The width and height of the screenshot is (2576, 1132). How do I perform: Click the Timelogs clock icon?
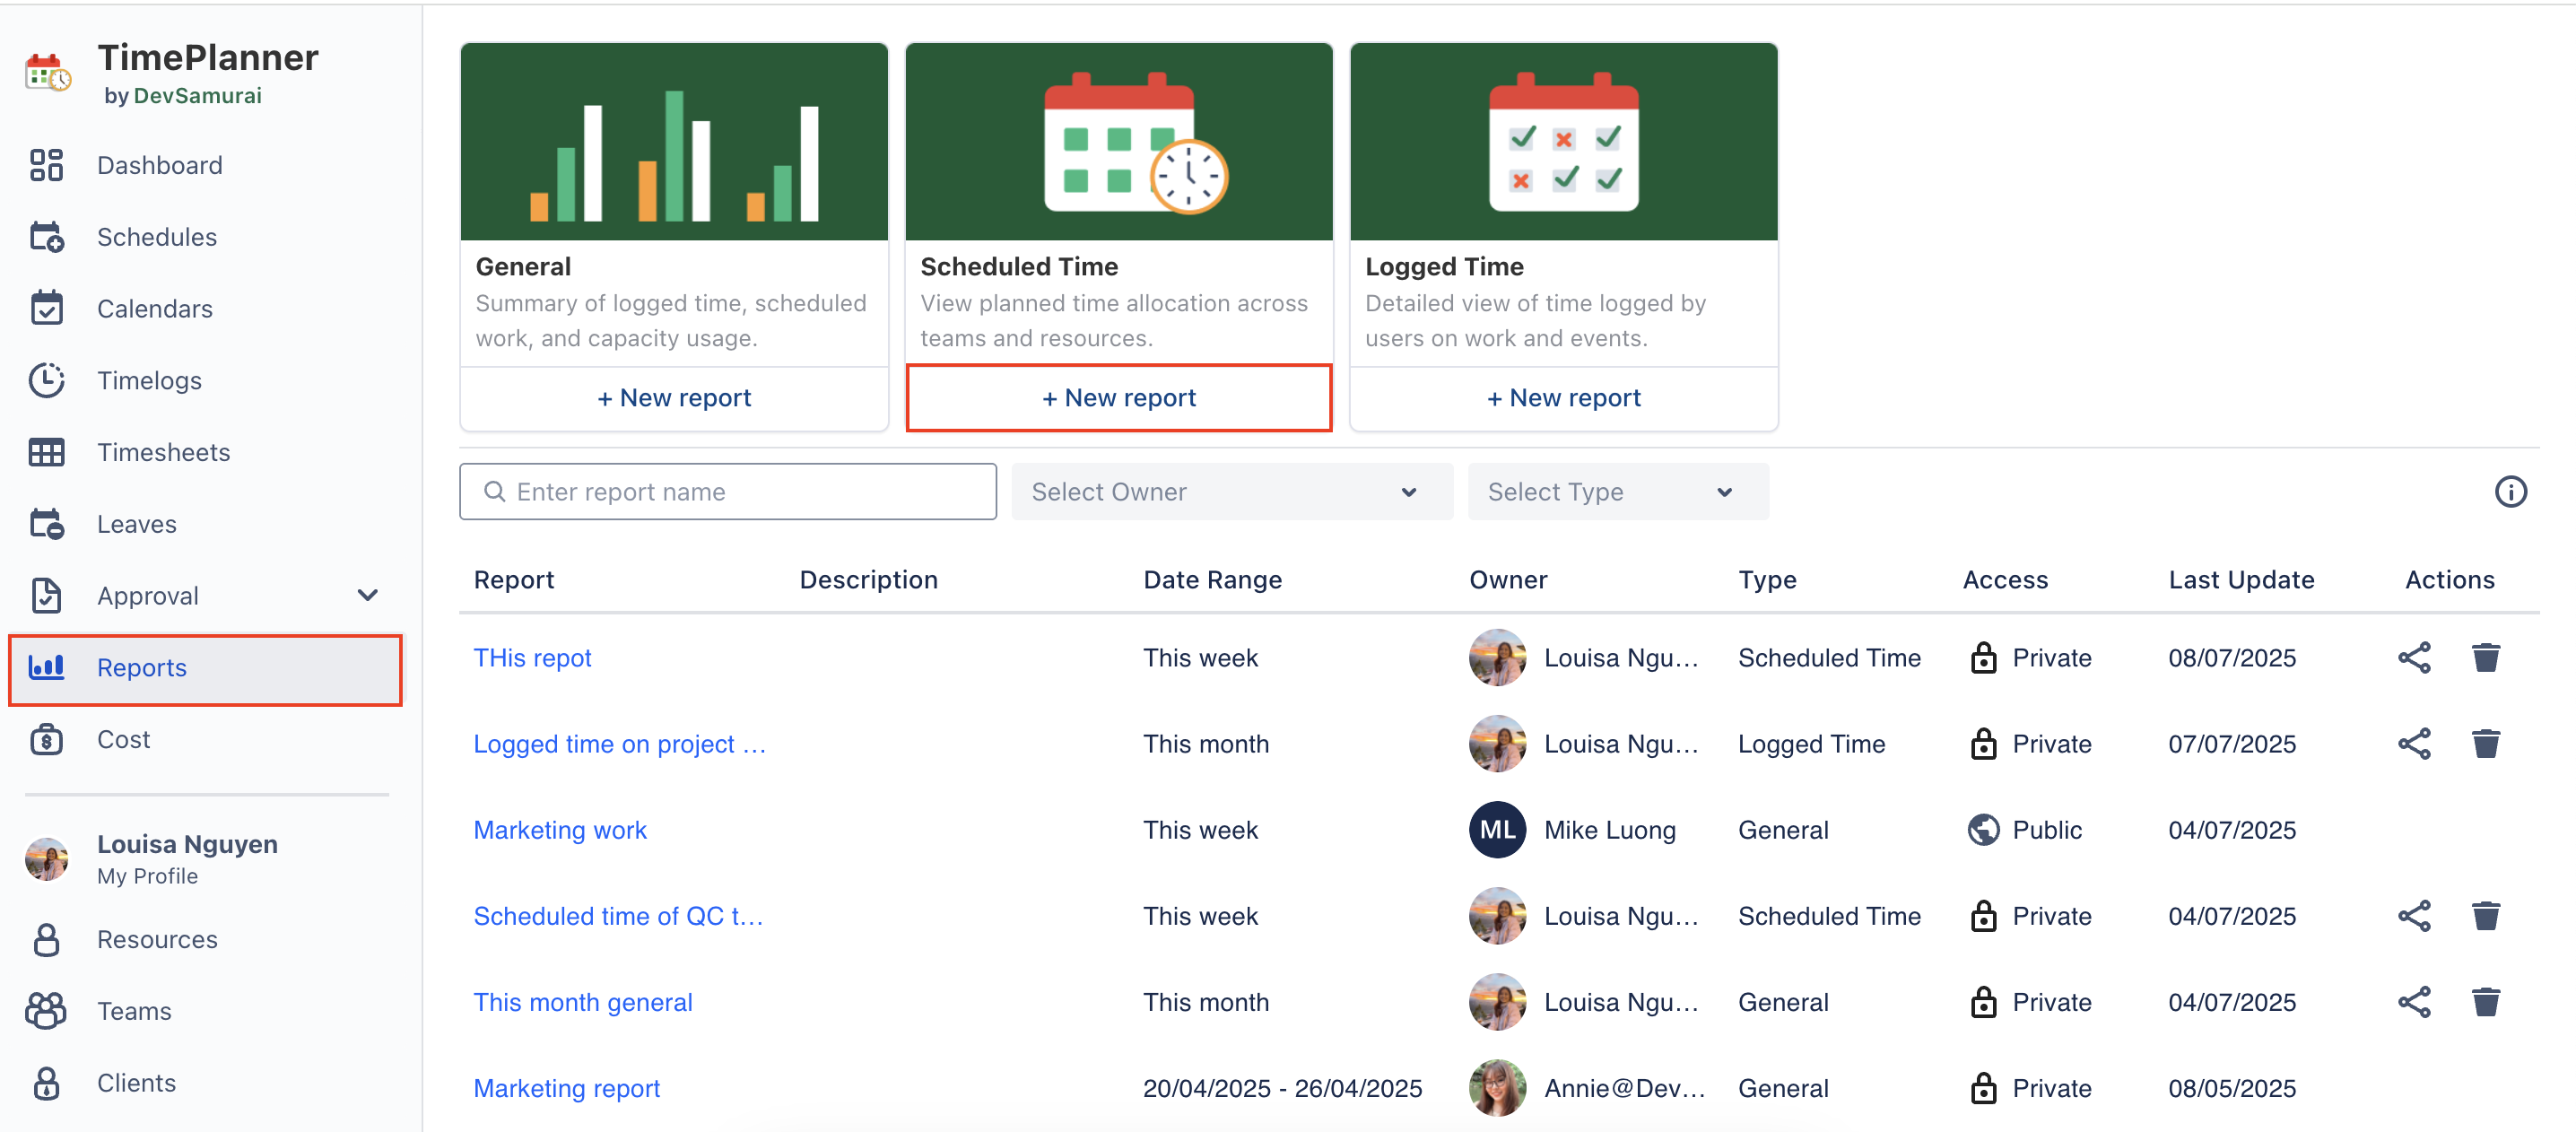tap(46, 381)
